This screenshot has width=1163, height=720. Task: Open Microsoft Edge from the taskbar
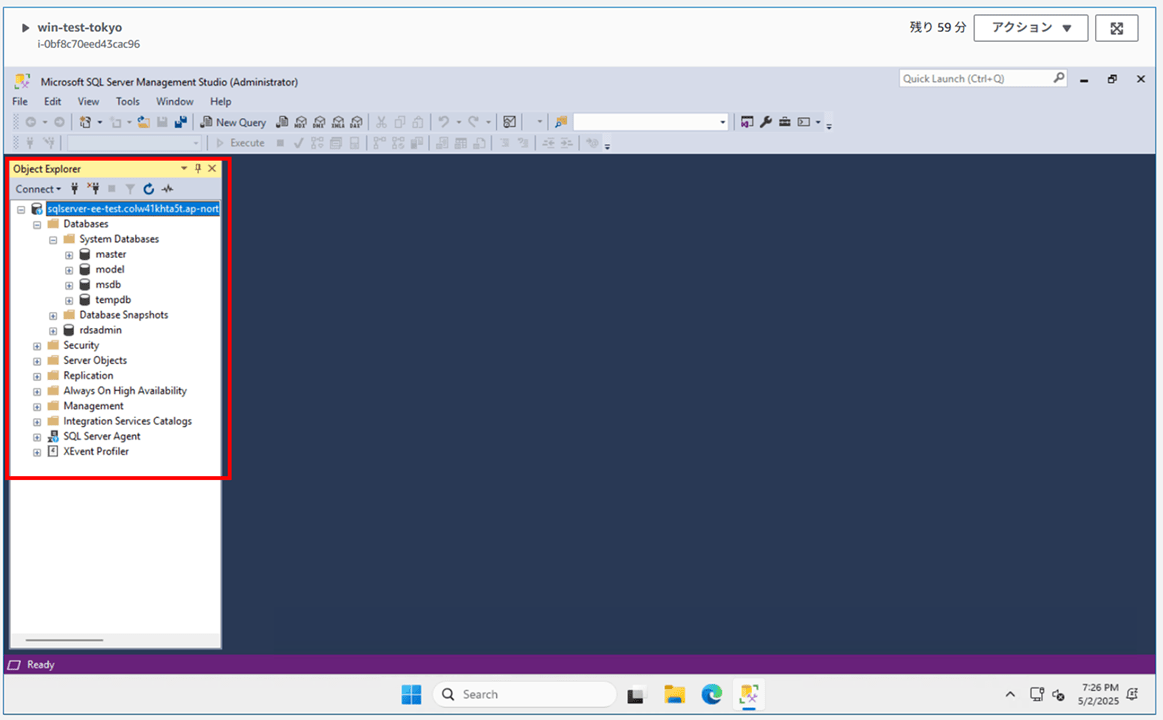712,695
